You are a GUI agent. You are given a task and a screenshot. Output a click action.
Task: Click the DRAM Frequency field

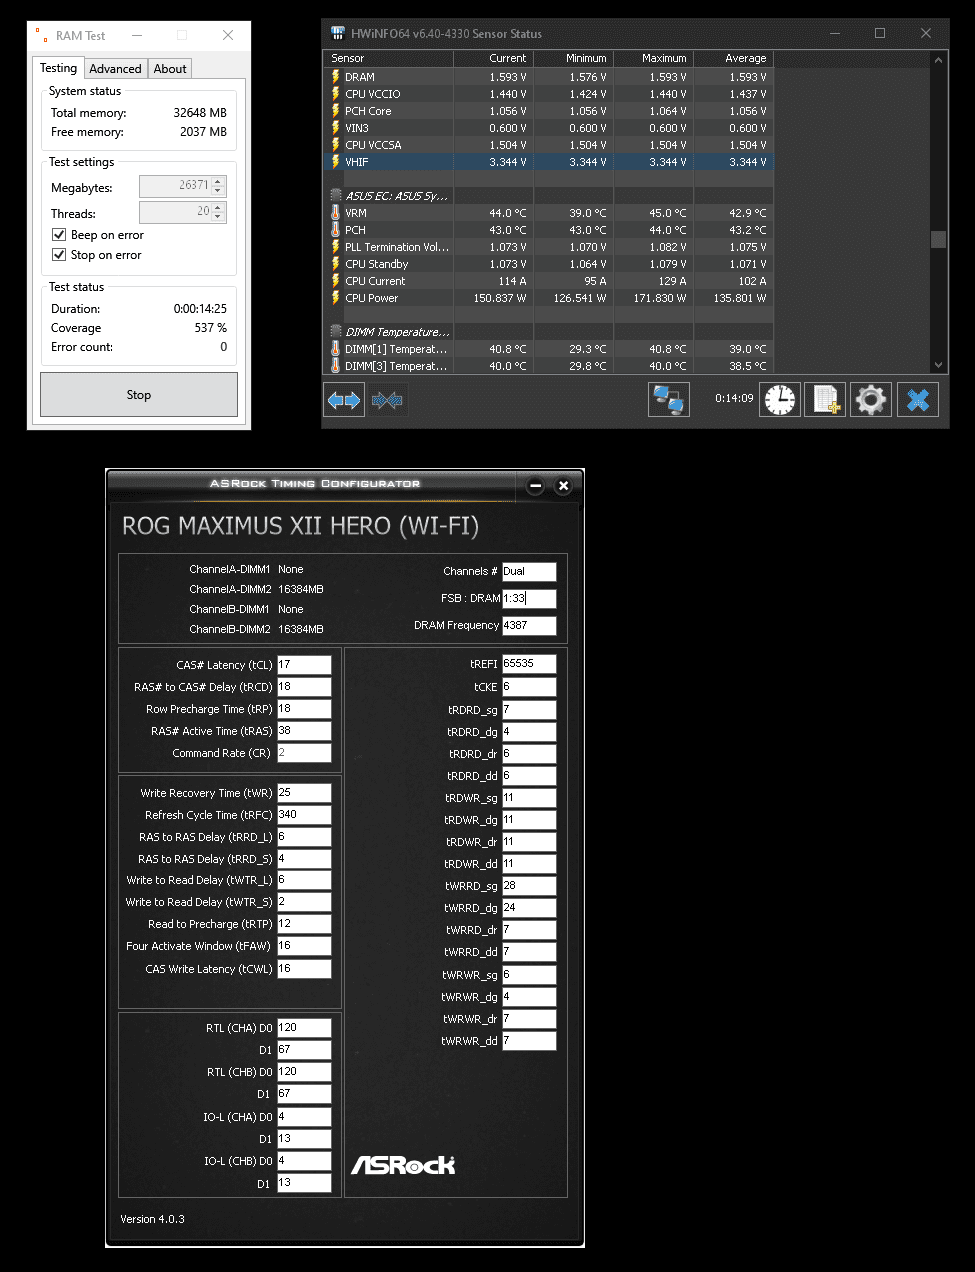point(529,626)
